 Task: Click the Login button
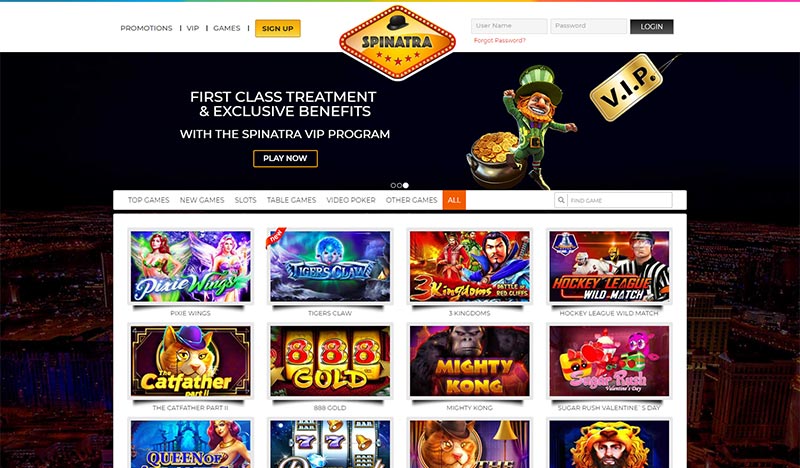(652, 27)
